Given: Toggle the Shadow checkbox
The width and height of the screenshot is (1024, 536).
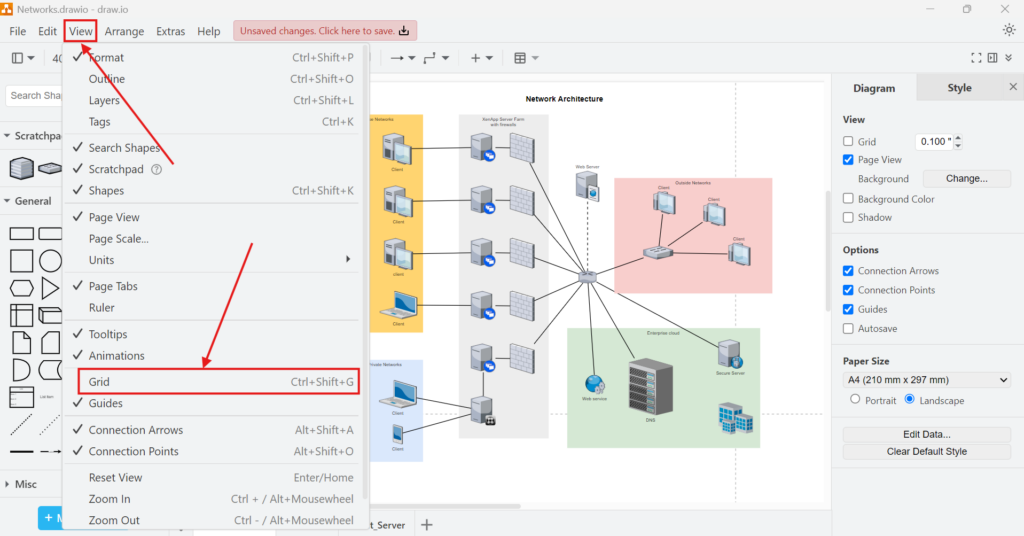Looking at the screenshot, I should (x=848, y=217).
